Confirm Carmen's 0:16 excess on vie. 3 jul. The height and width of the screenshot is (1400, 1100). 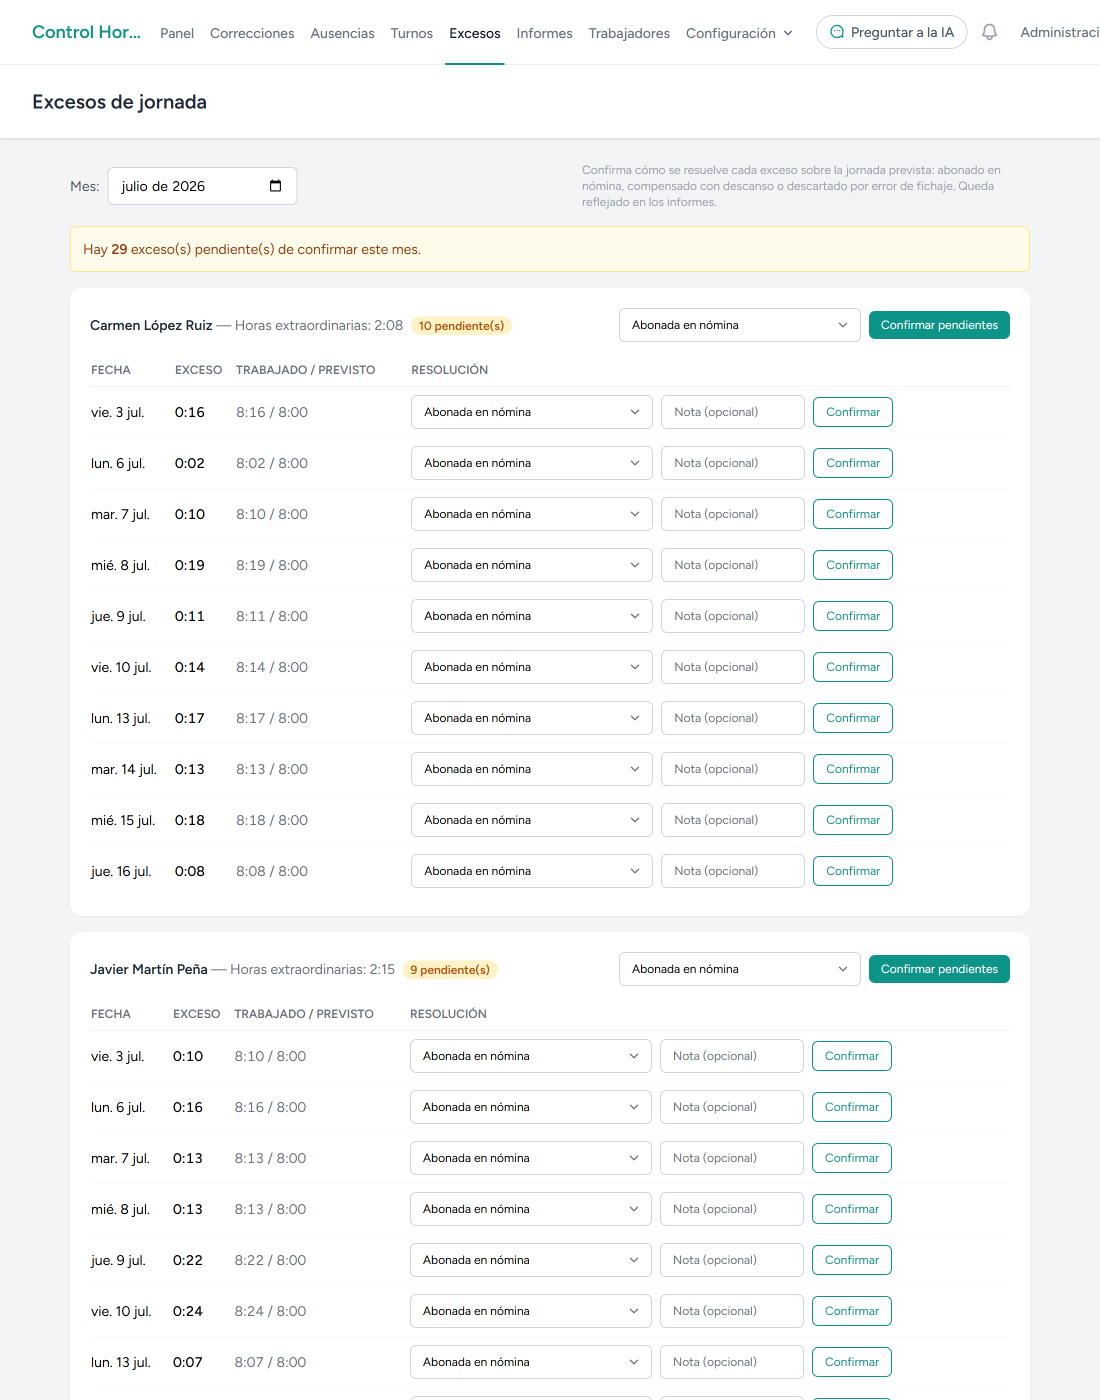(x=853, y=412)
